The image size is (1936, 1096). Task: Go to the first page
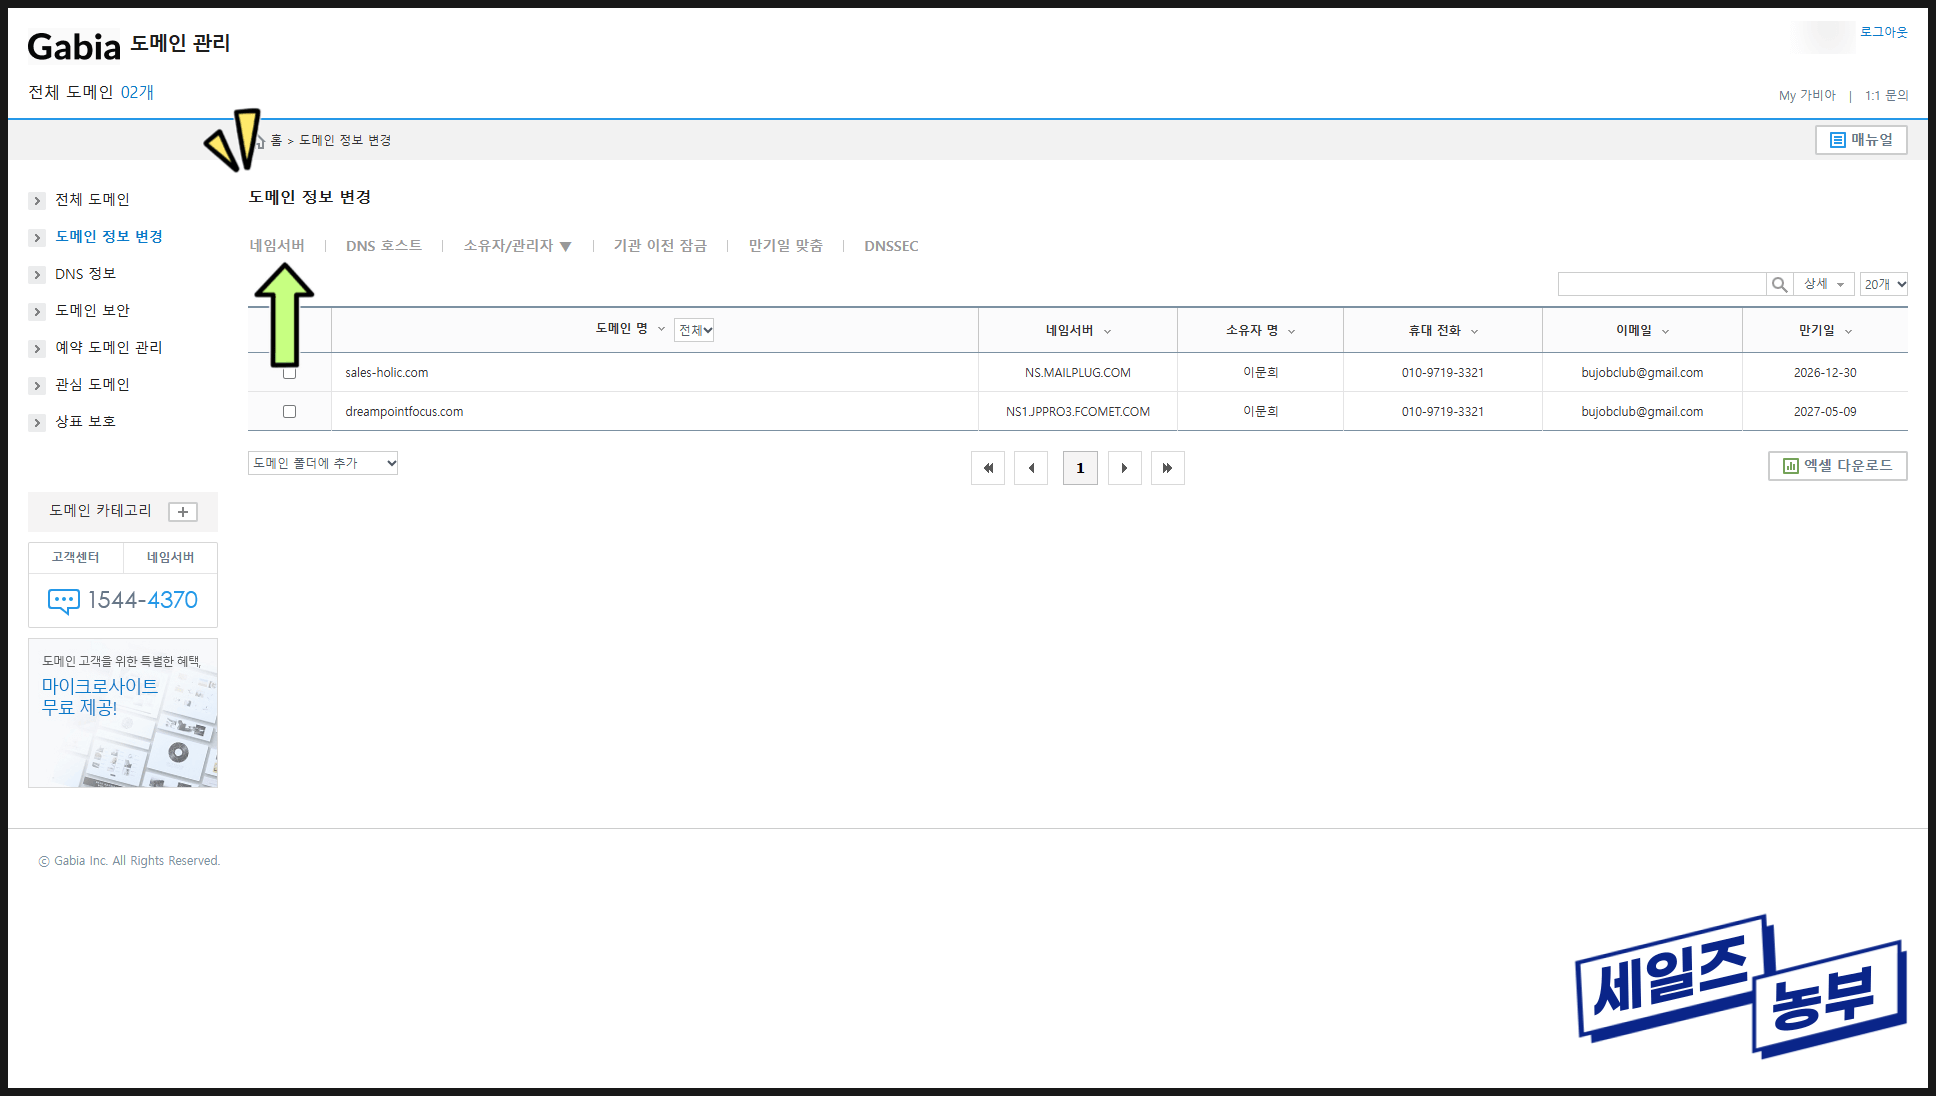point(988,468)
